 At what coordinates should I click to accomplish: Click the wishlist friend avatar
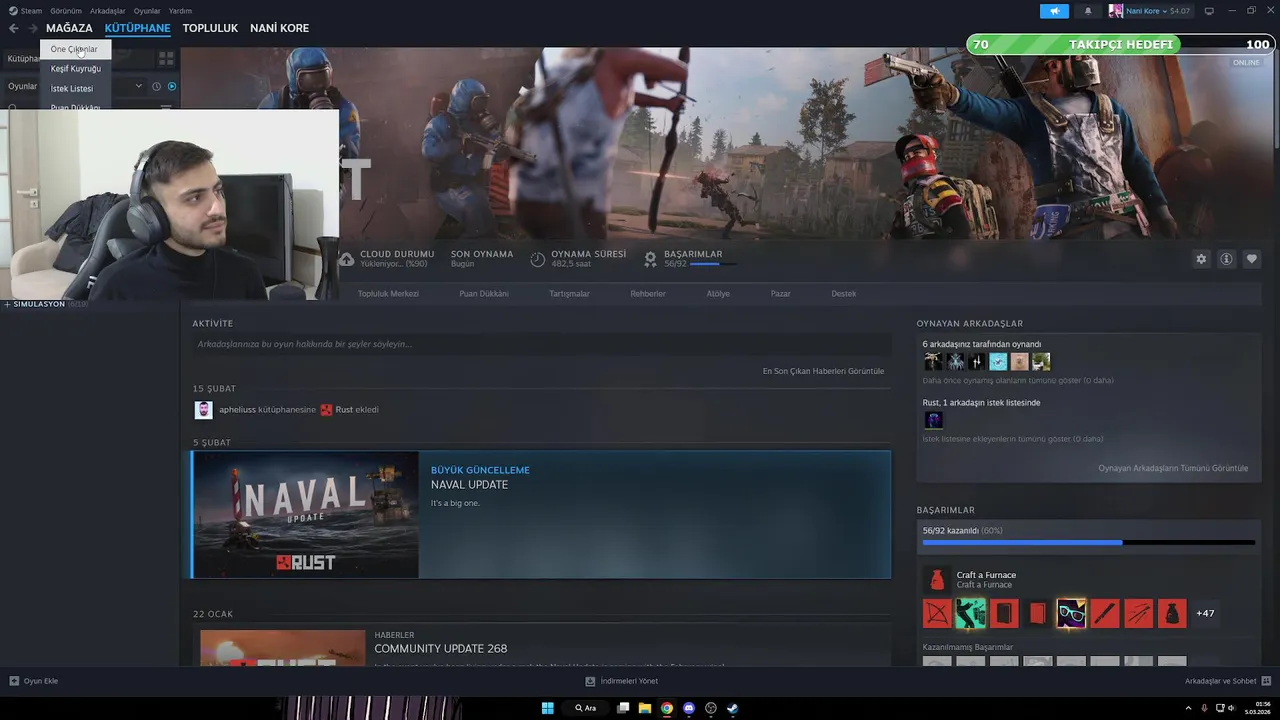point(933,420)
